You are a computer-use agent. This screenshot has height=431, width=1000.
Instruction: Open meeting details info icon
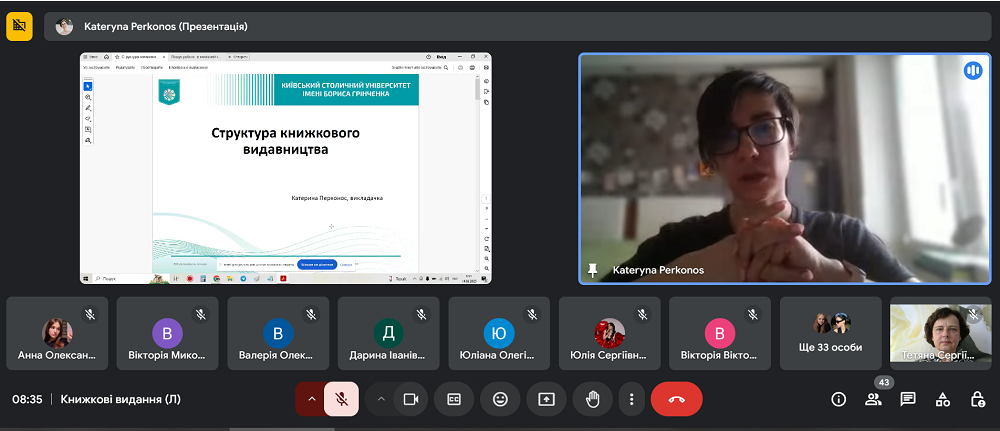[x=838, y=399]
